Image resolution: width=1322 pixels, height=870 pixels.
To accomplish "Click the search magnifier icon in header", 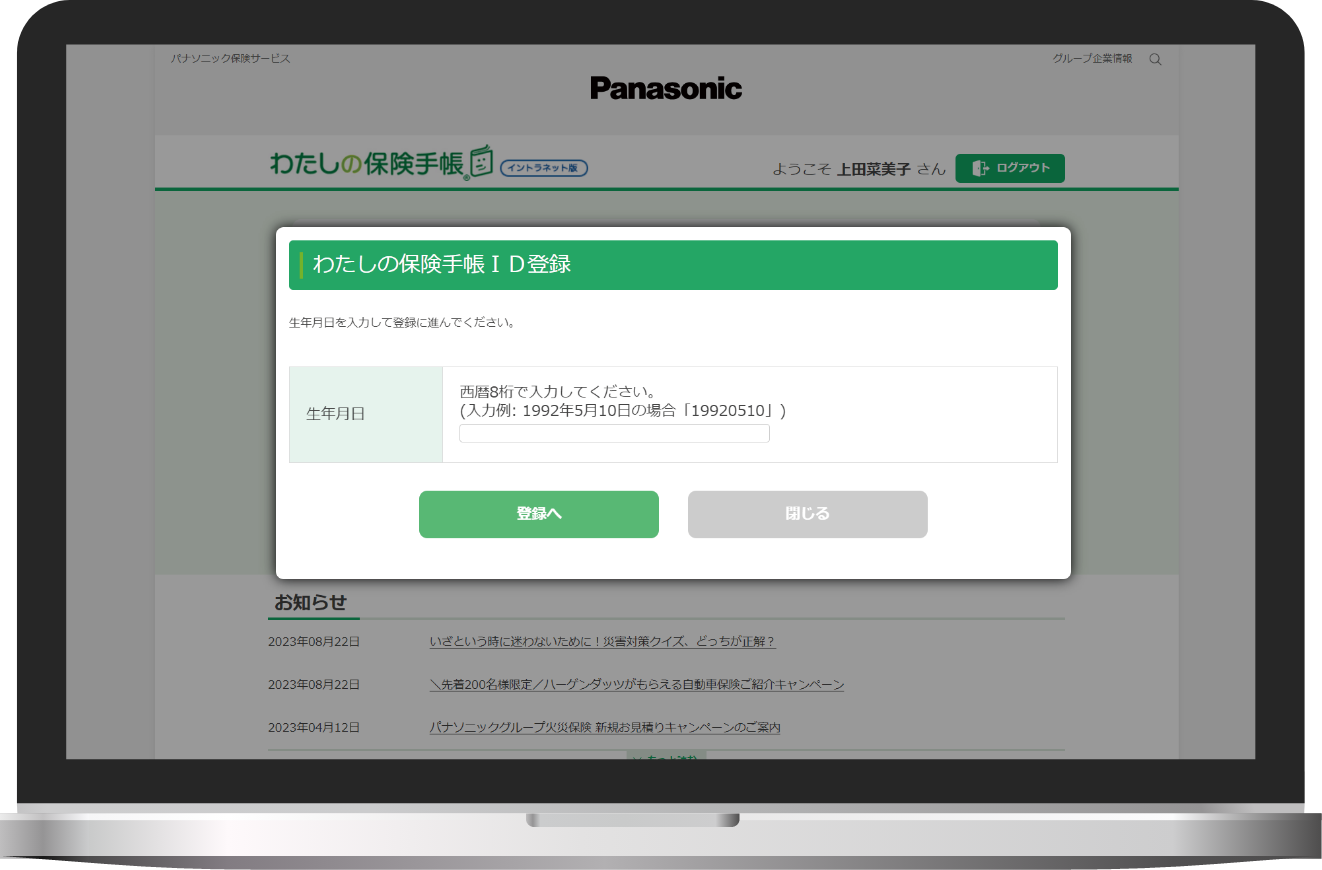I will 1155,59.
